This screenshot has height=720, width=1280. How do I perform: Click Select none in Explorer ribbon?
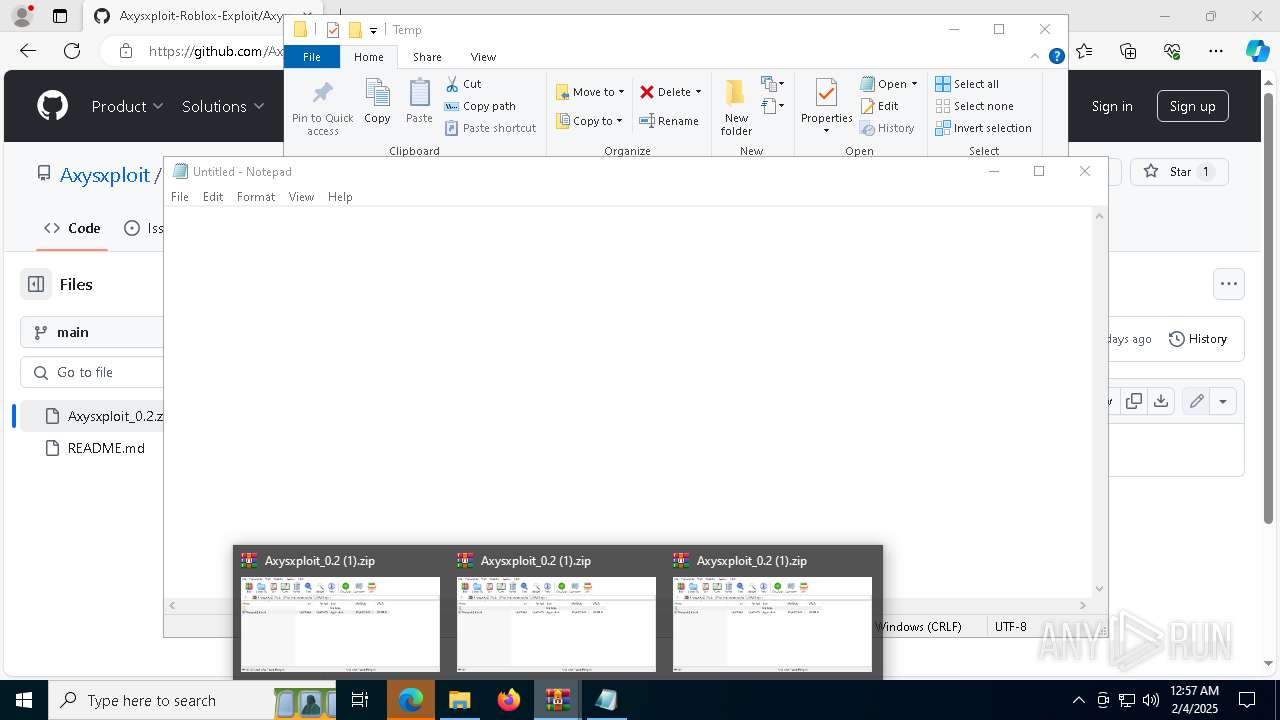coord(974,106)
